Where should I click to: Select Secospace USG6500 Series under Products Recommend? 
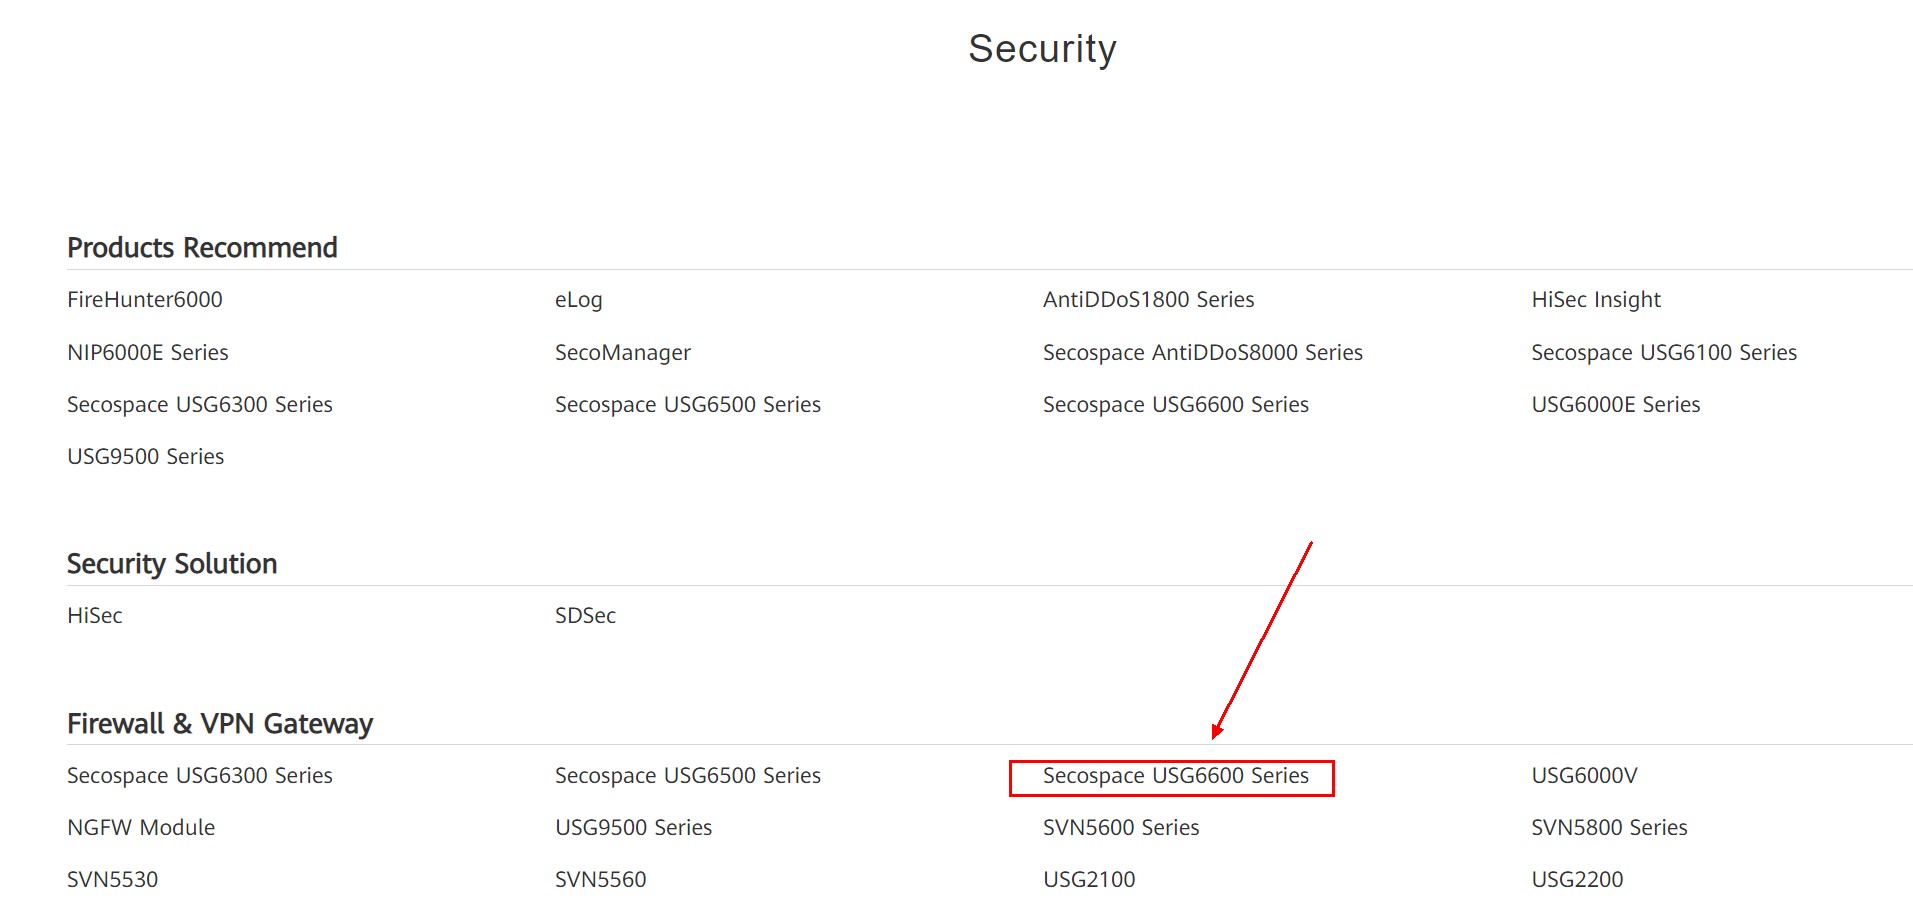pos(688,404)
